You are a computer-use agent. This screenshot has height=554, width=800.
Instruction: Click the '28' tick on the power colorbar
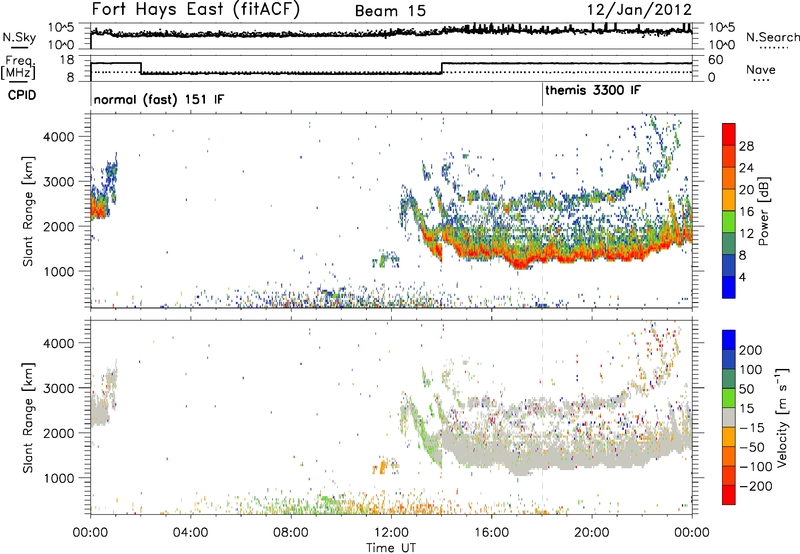click(746, 146)
